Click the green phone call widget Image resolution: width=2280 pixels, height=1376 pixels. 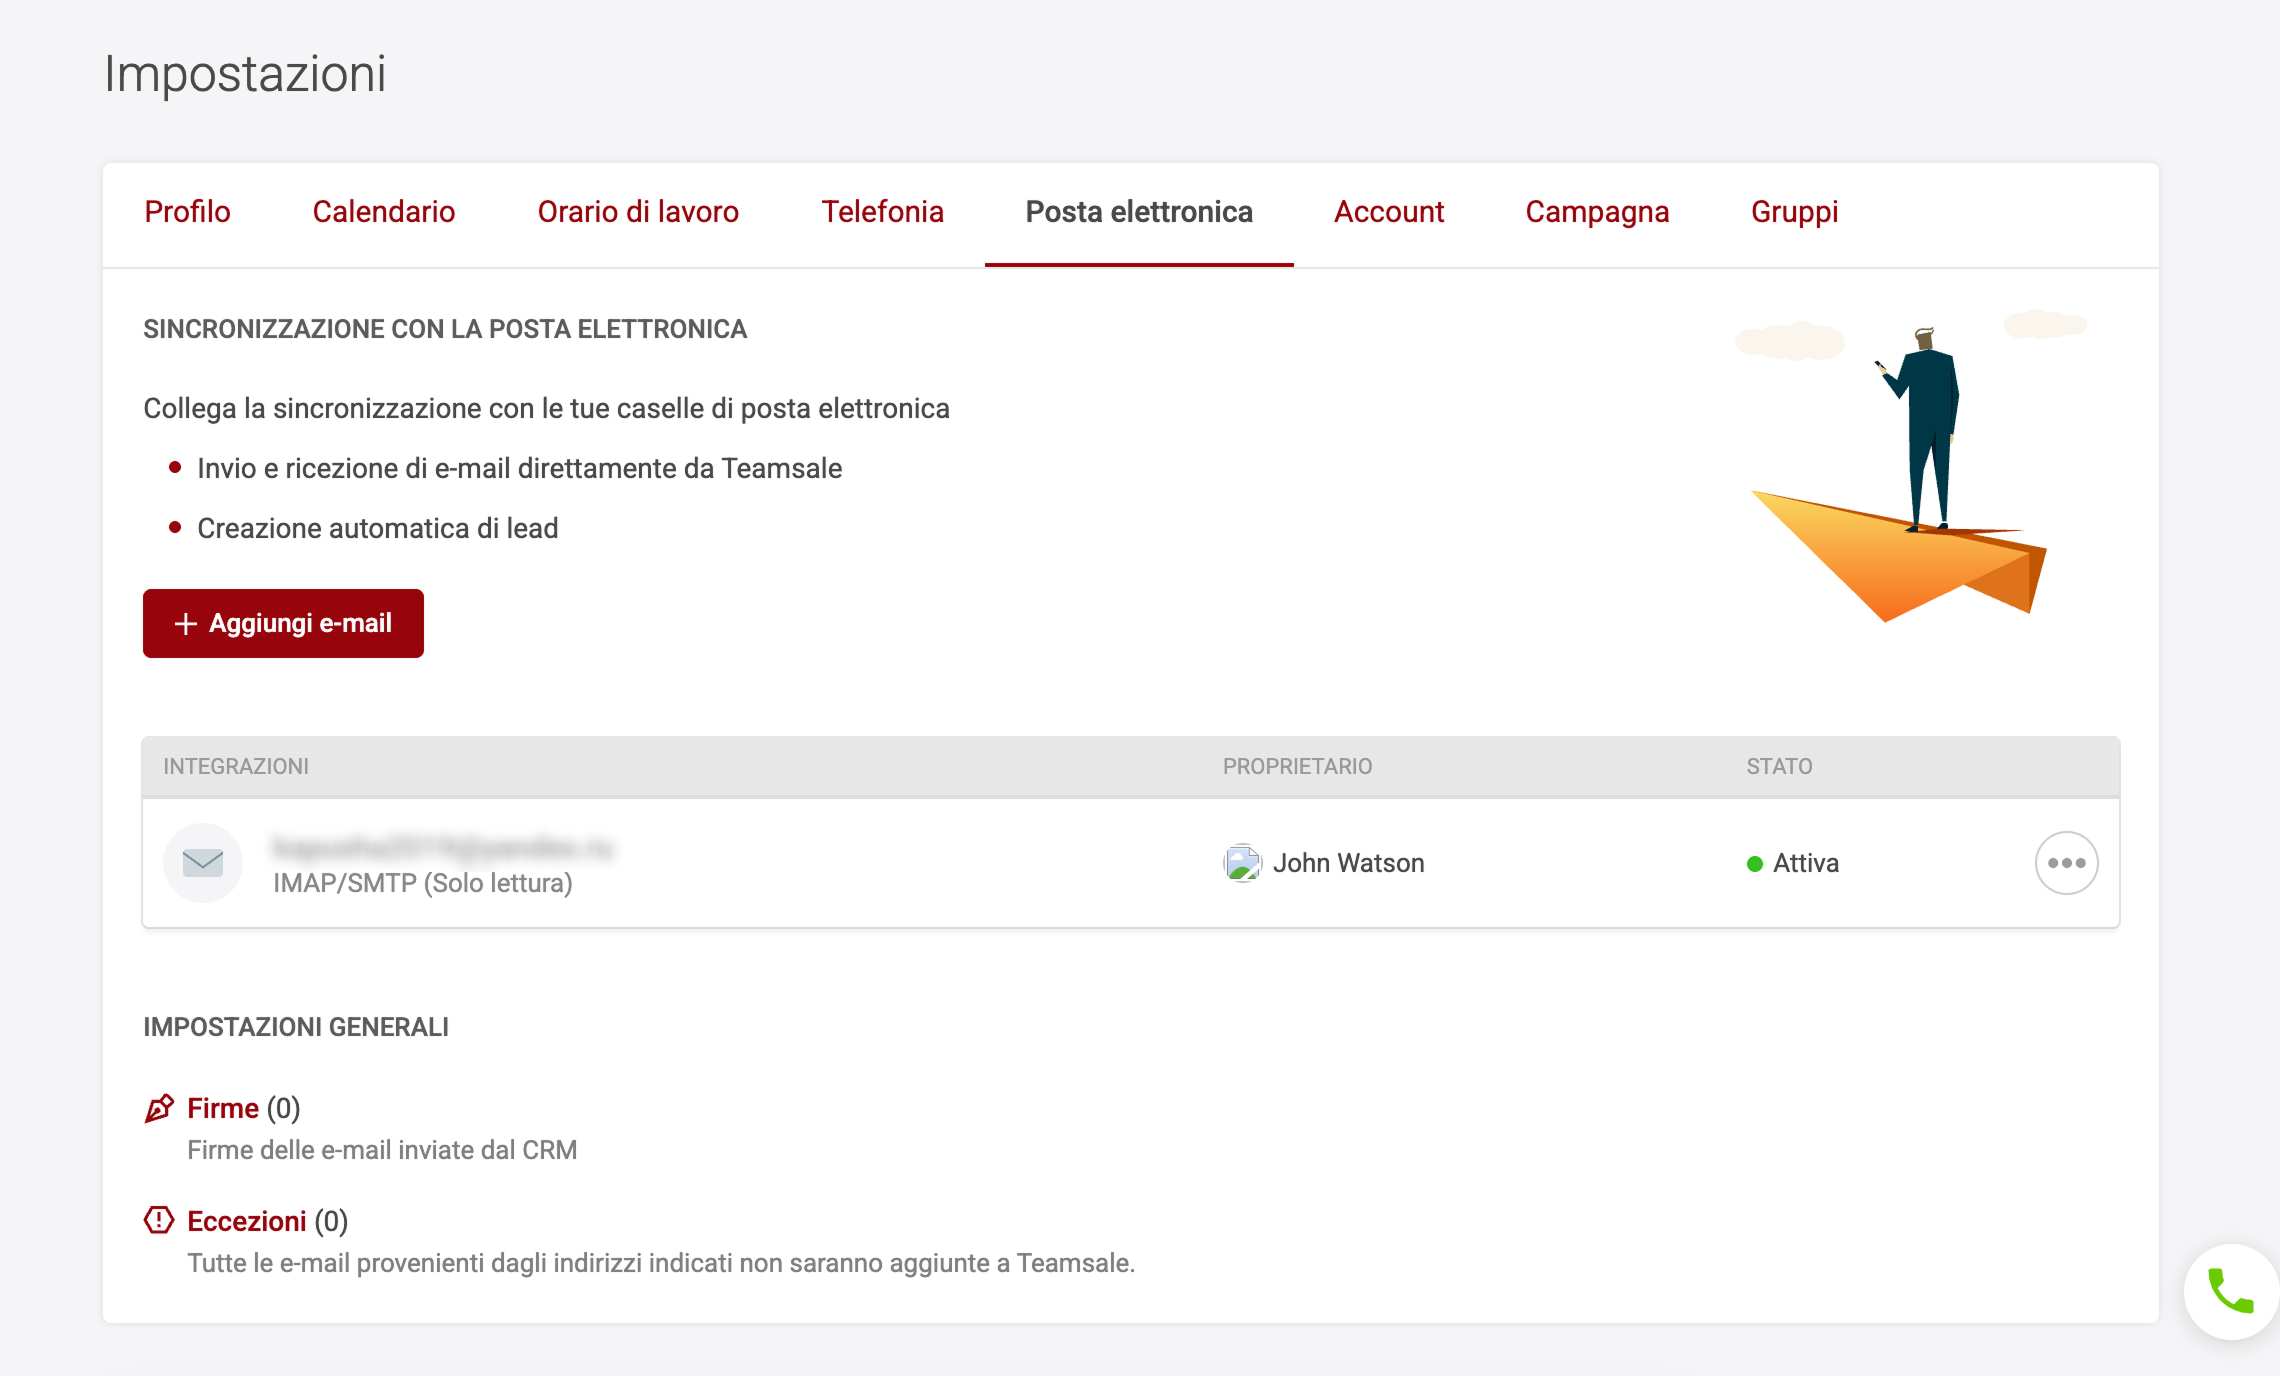pyautogui.click(x=2230, y=1291)
